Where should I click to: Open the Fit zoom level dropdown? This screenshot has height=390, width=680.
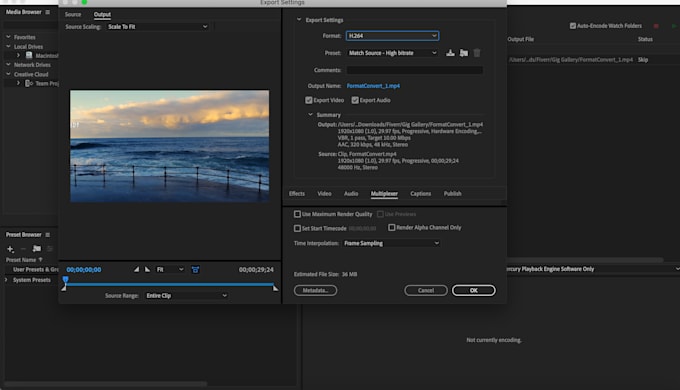[x=170, y=269]
